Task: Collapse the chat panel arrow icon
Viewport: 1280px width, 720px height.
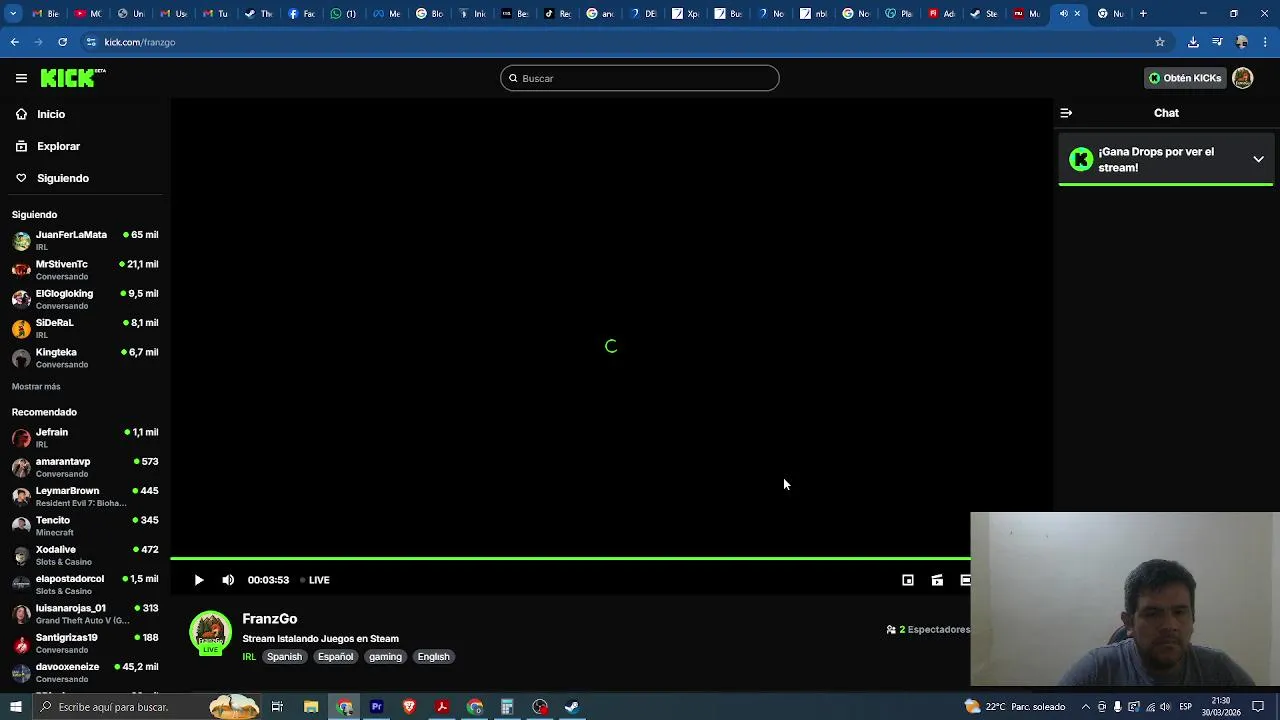Action: click(x=1066, y=113)
